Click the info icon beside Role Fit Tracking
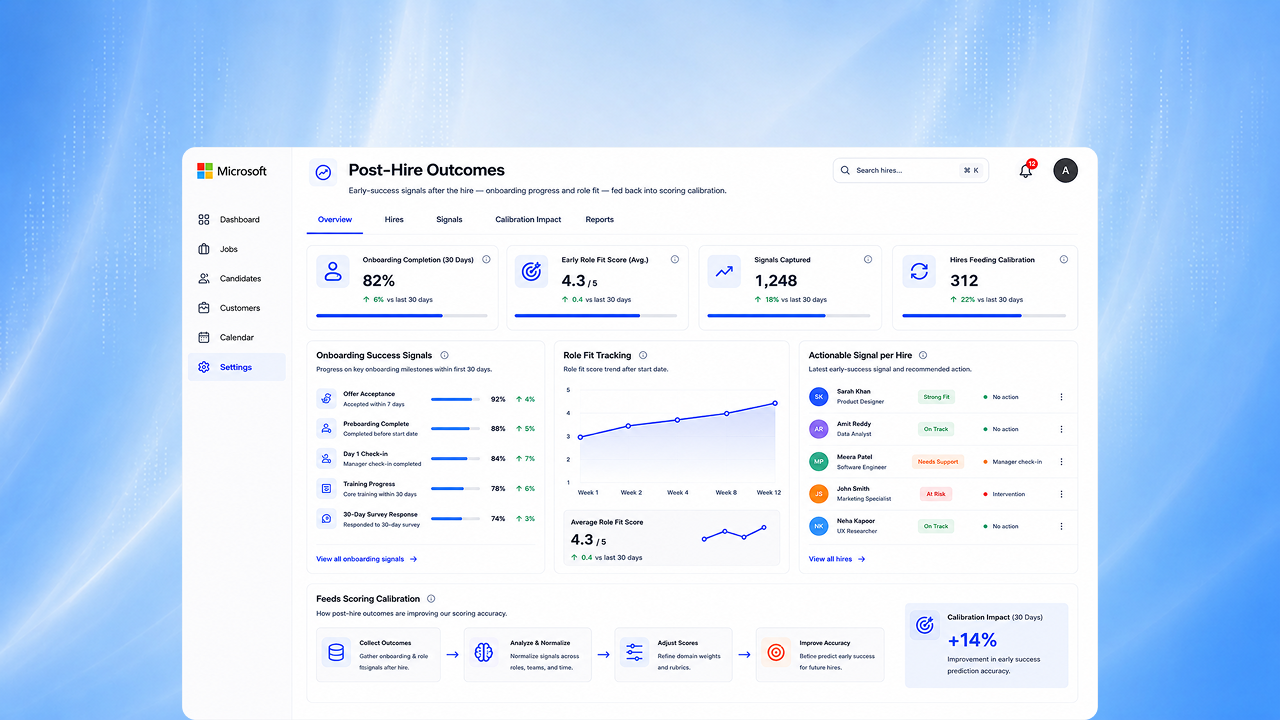 click(643, 355)
